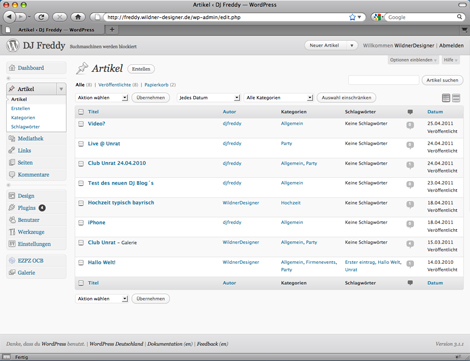Click the Artikel suchen button

point(442,80)
